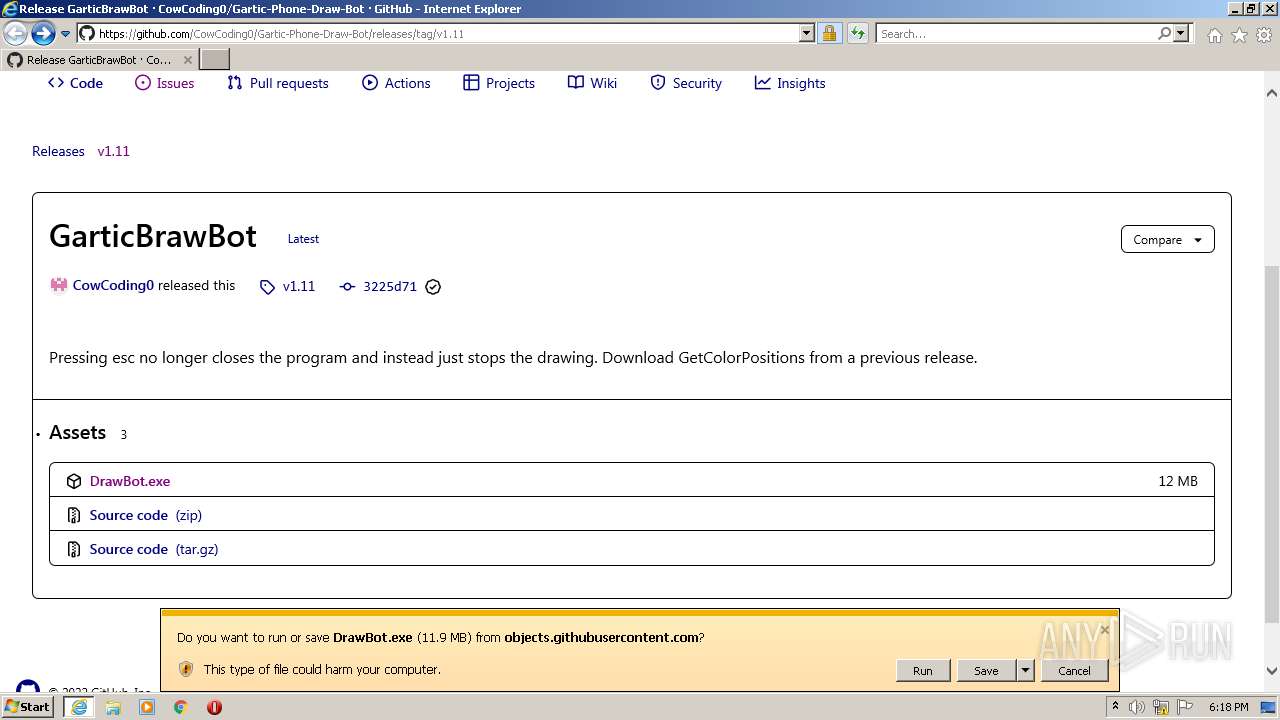The image size is (1280, 720).
Task: Expand the Save options arrow
Action: click(x=1025, y=671)
